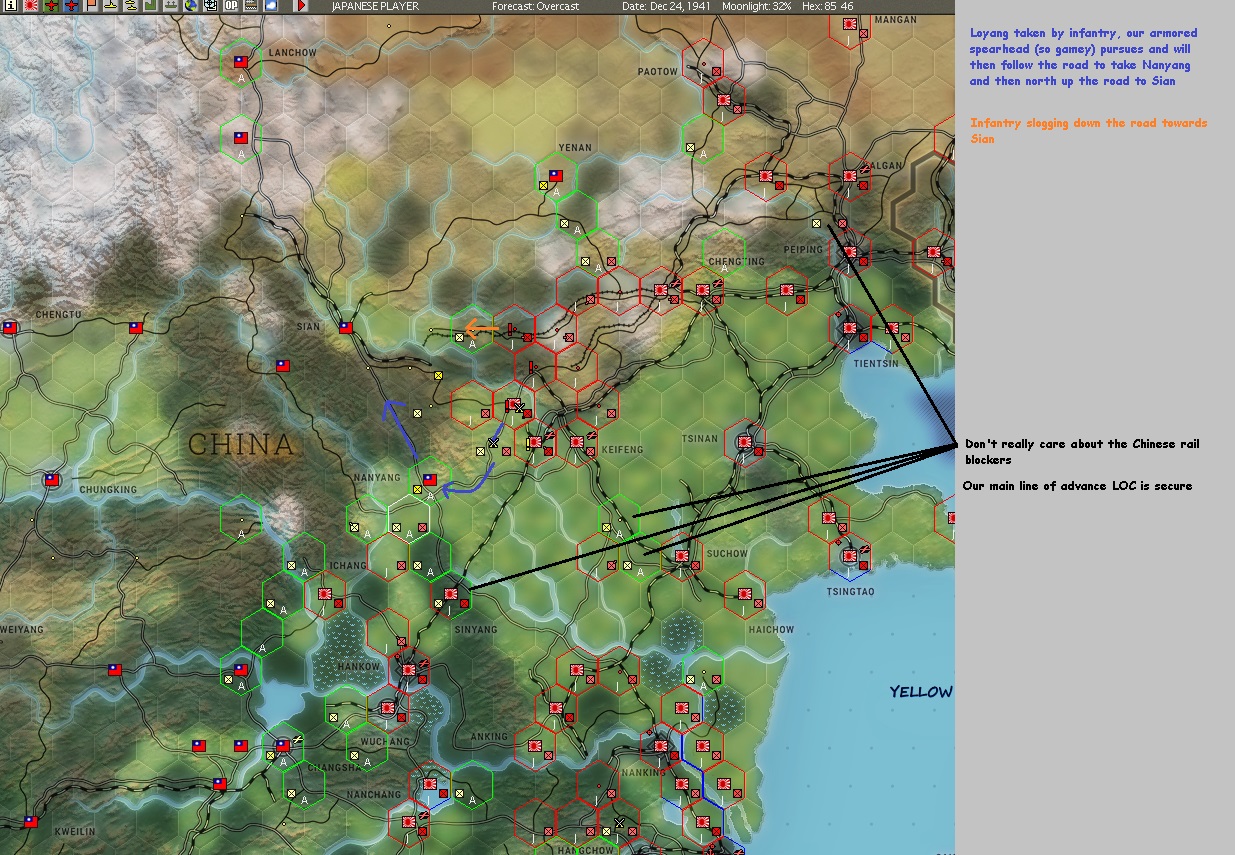Click the single yellow aircraft toolbar icon

[x=111, y=5]
